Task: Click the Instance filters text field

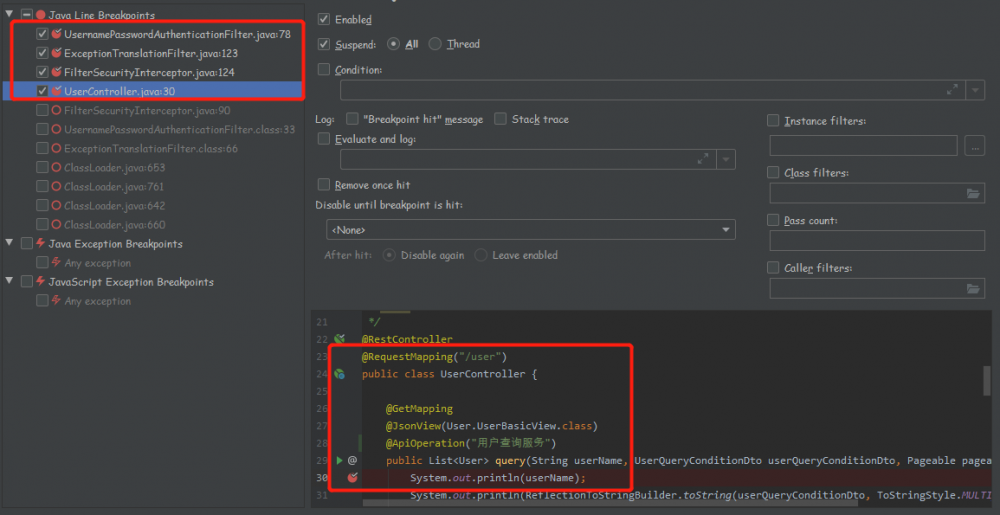Action: 864,145
